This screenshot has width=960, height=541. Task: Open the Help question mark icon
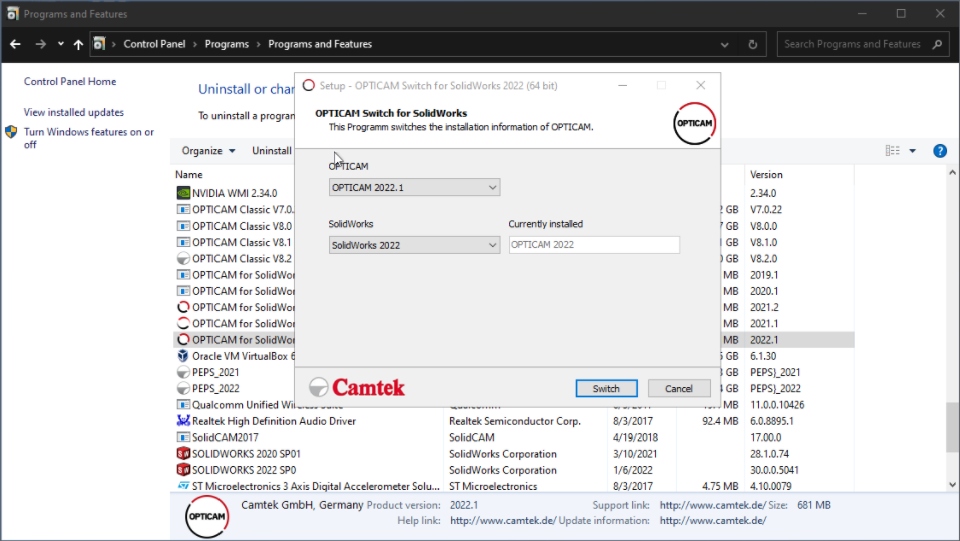tap(940, 151)
